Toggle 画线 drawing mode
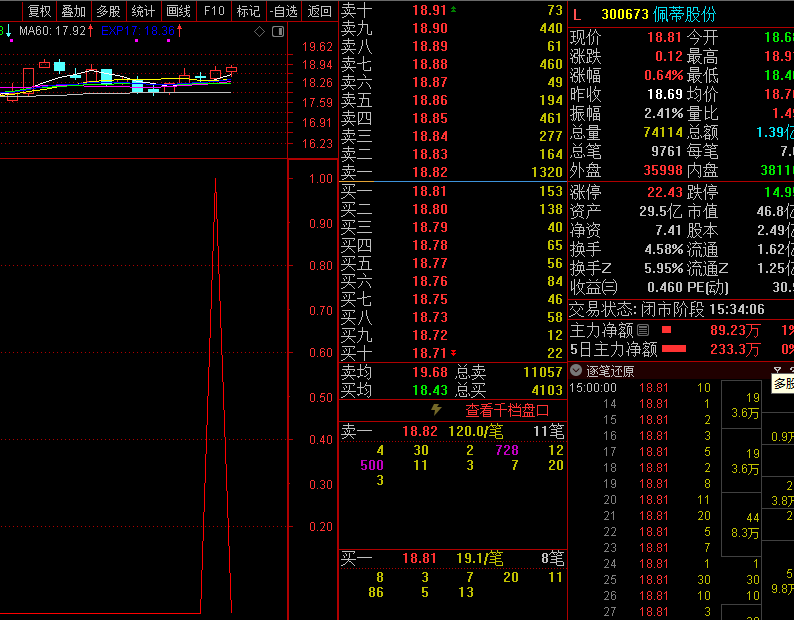The width and height of the screenshot is (794, 620). (178, 11)
